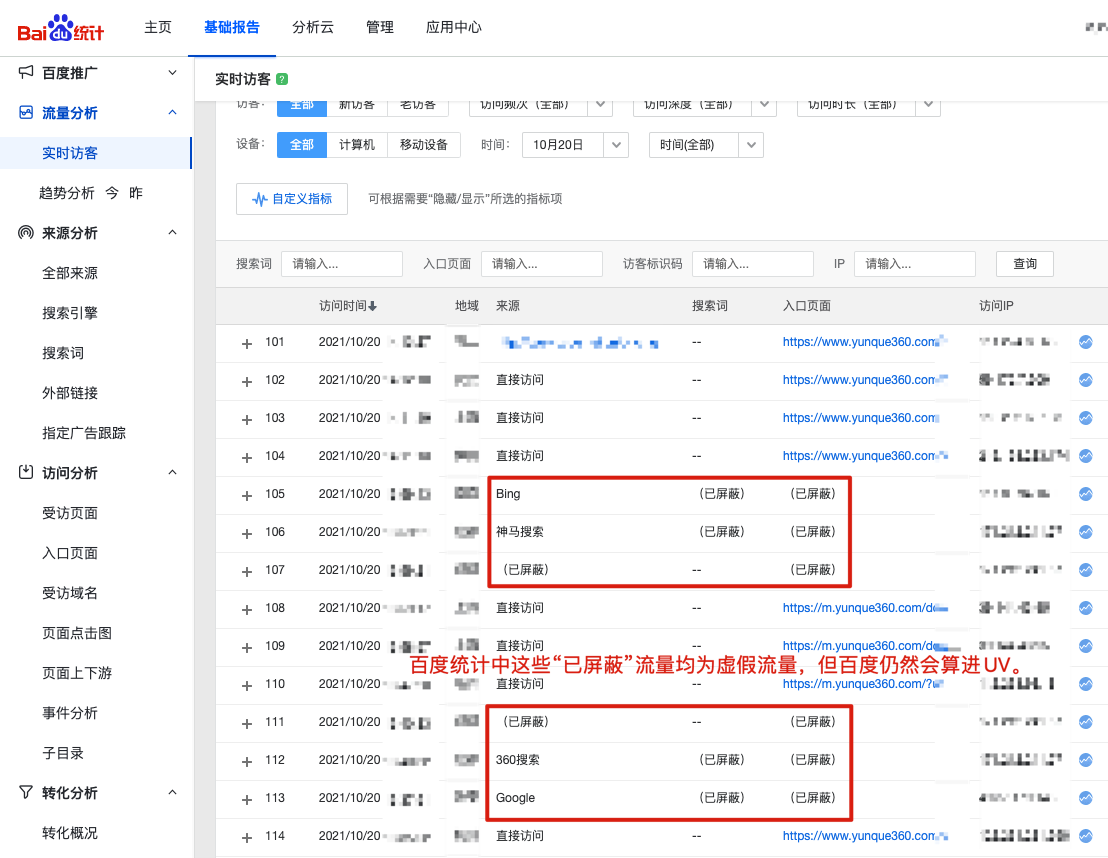Open trend chart icon for row 113
Viewport: 1108px width, 858px height.
click(1085, 798)
